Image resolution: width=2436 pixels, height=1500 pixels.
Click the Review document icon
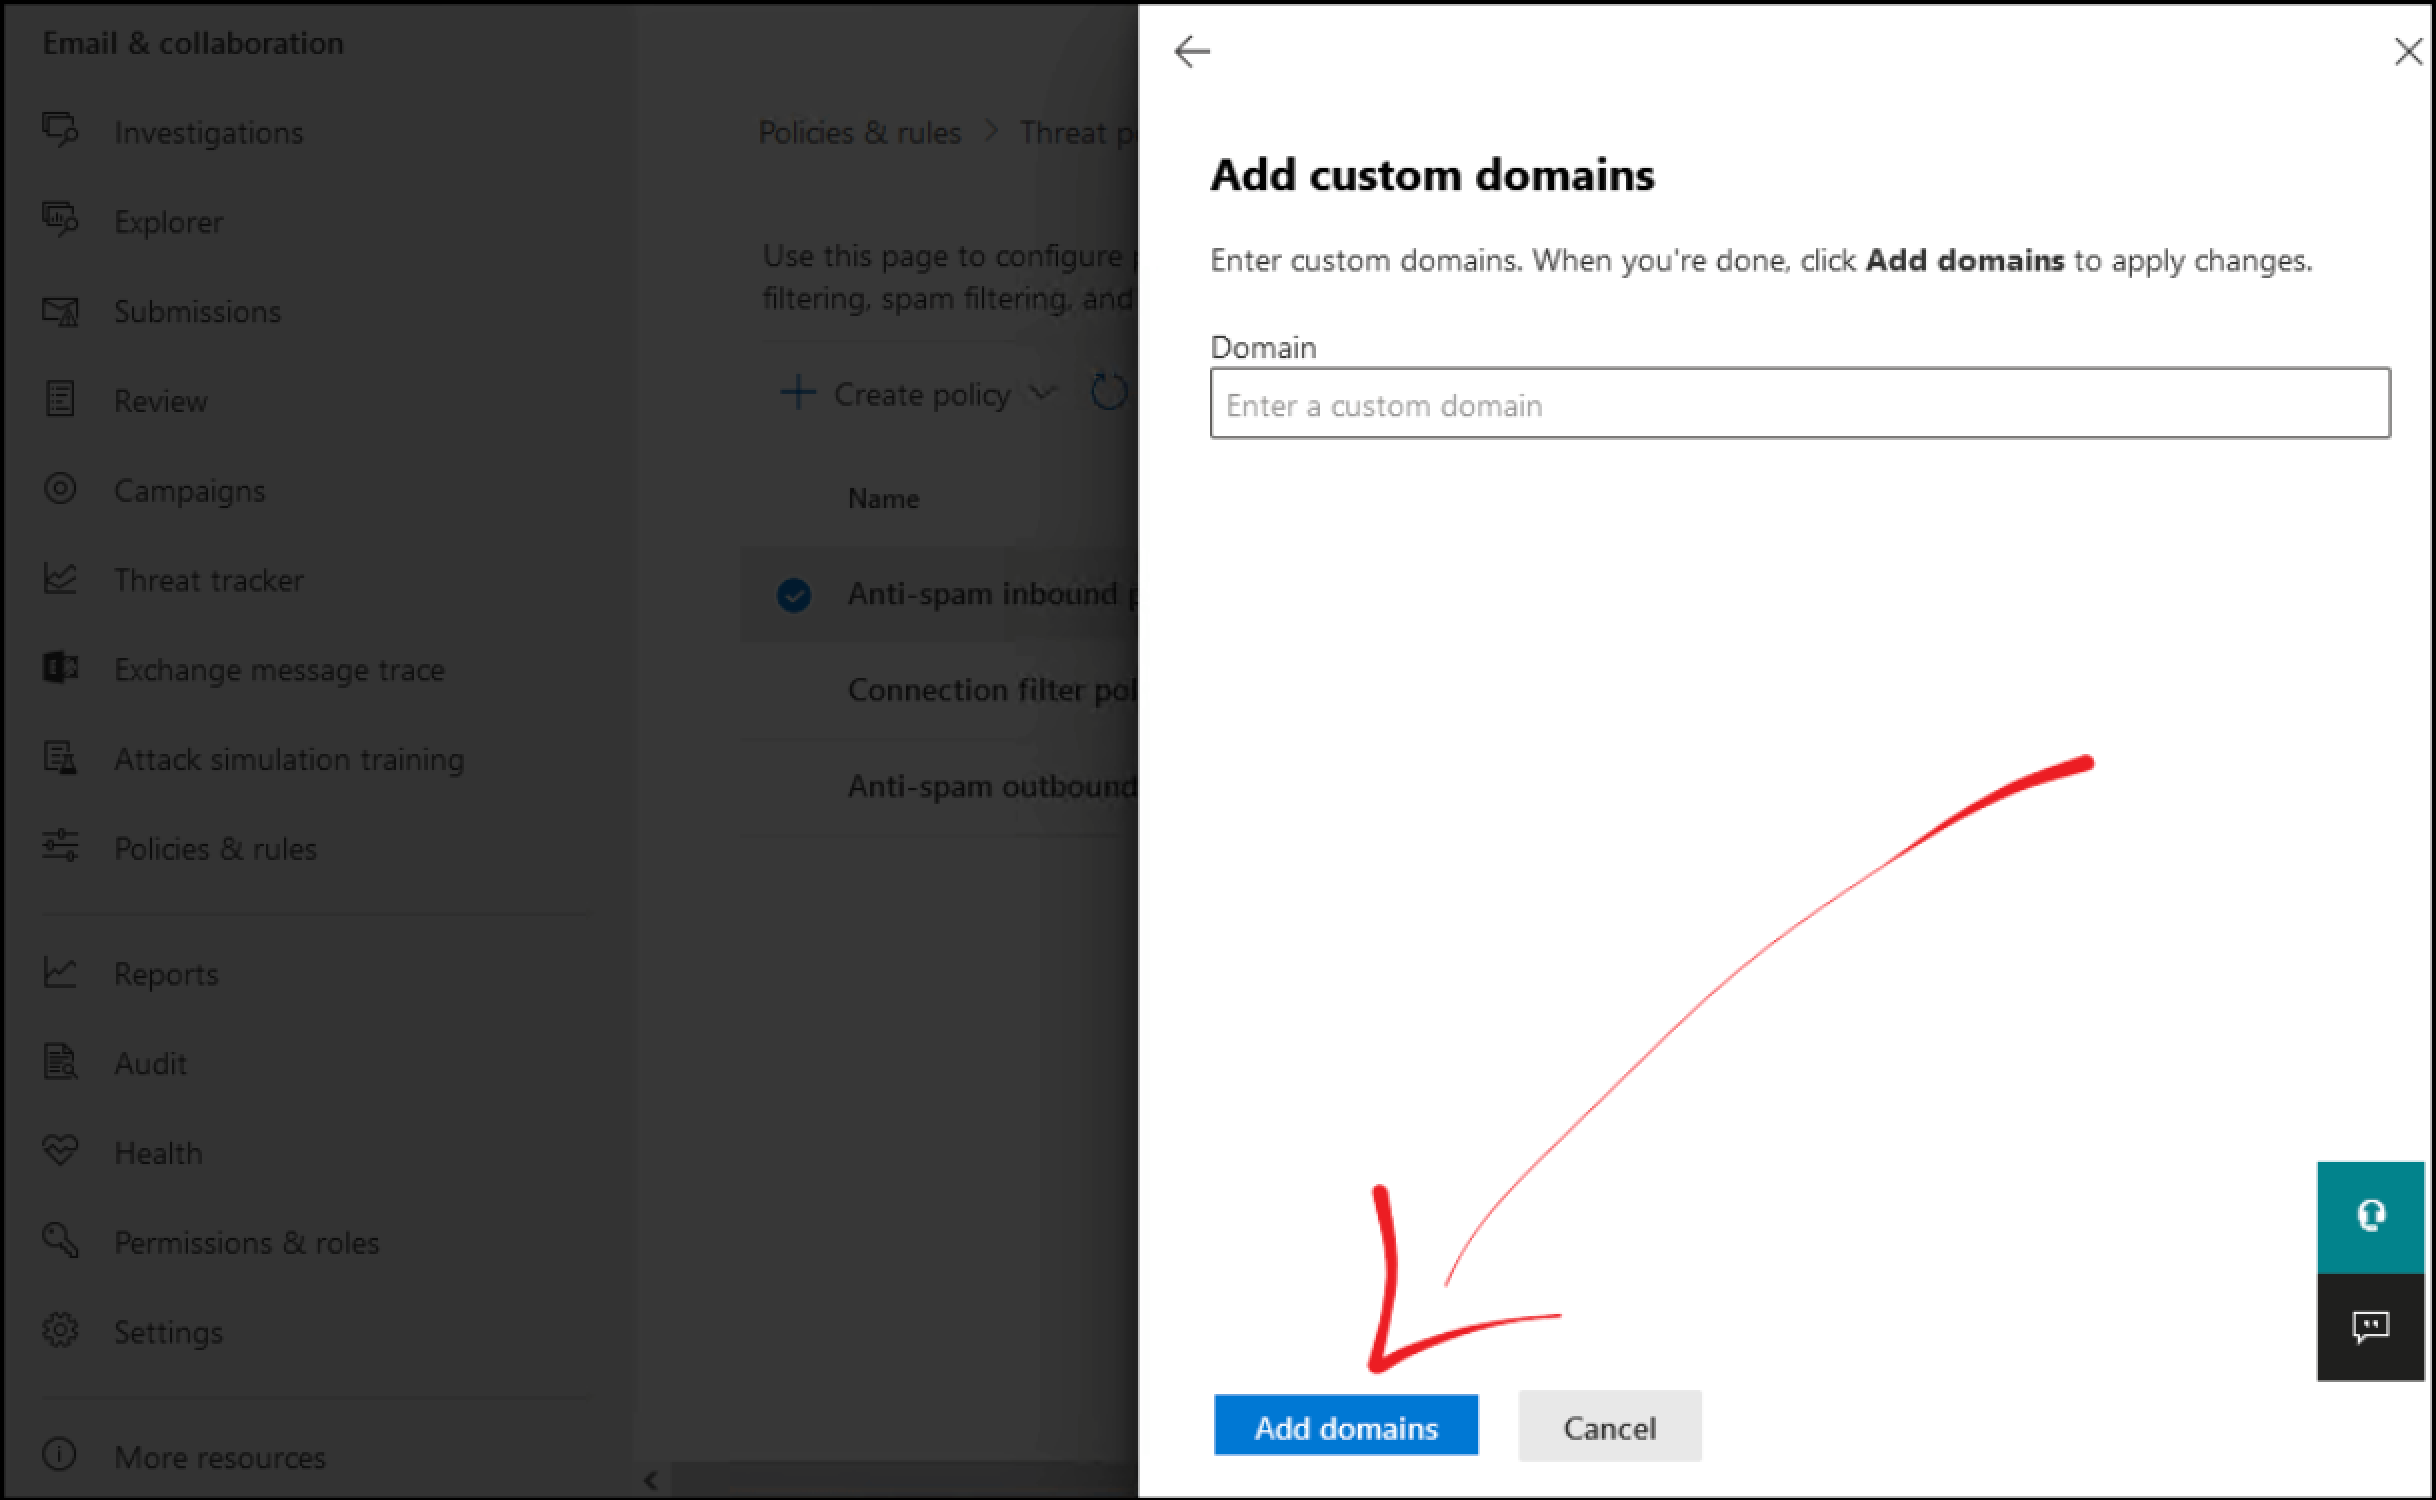coord(60,399)
